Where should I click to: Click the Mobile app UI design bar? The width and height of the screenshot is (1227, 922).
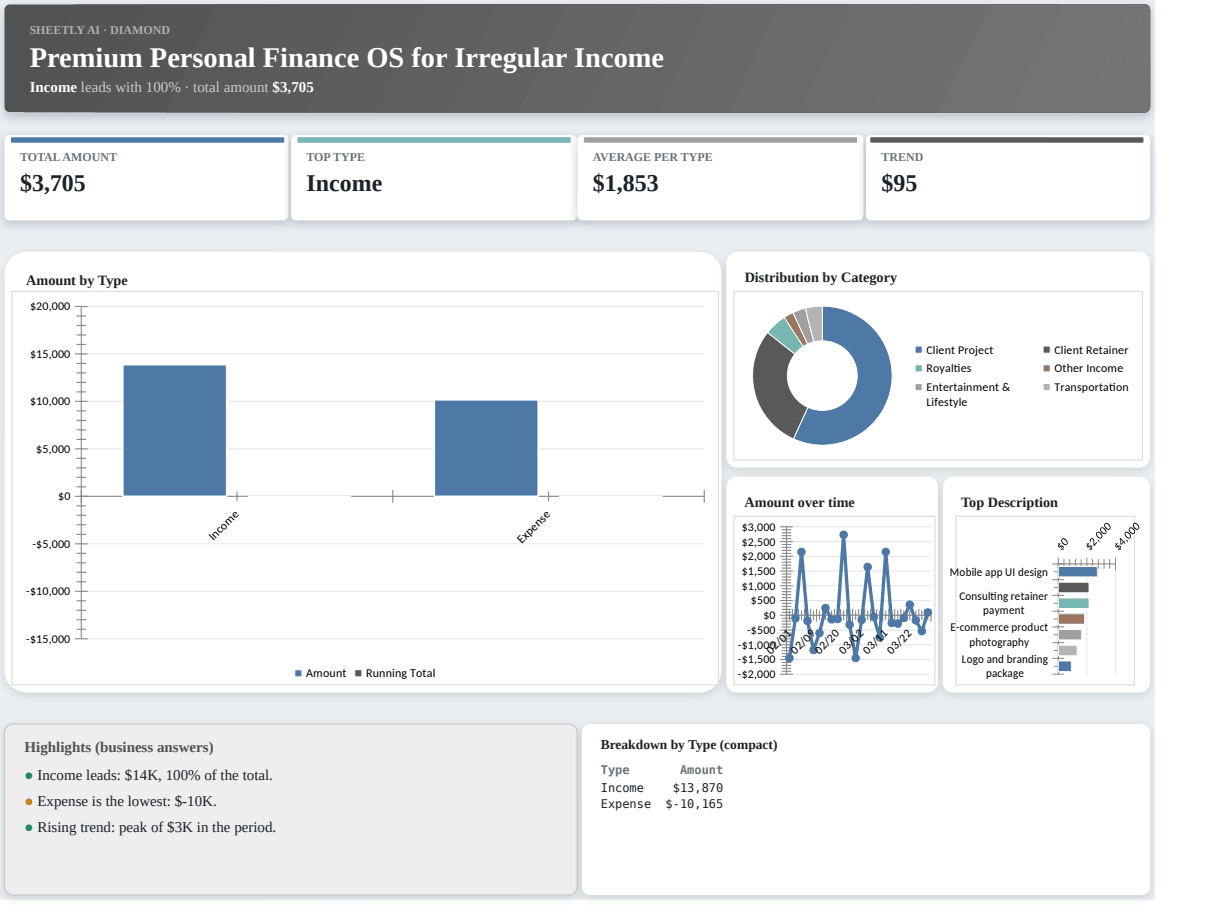tap(1078, 572)
